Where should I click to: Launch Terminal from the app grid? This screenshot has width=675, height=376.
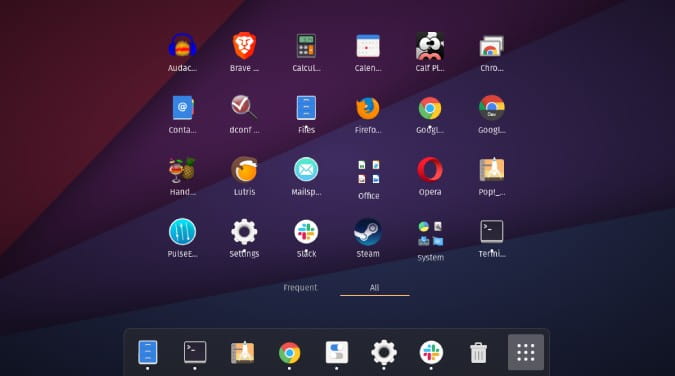tap(492, 232)
